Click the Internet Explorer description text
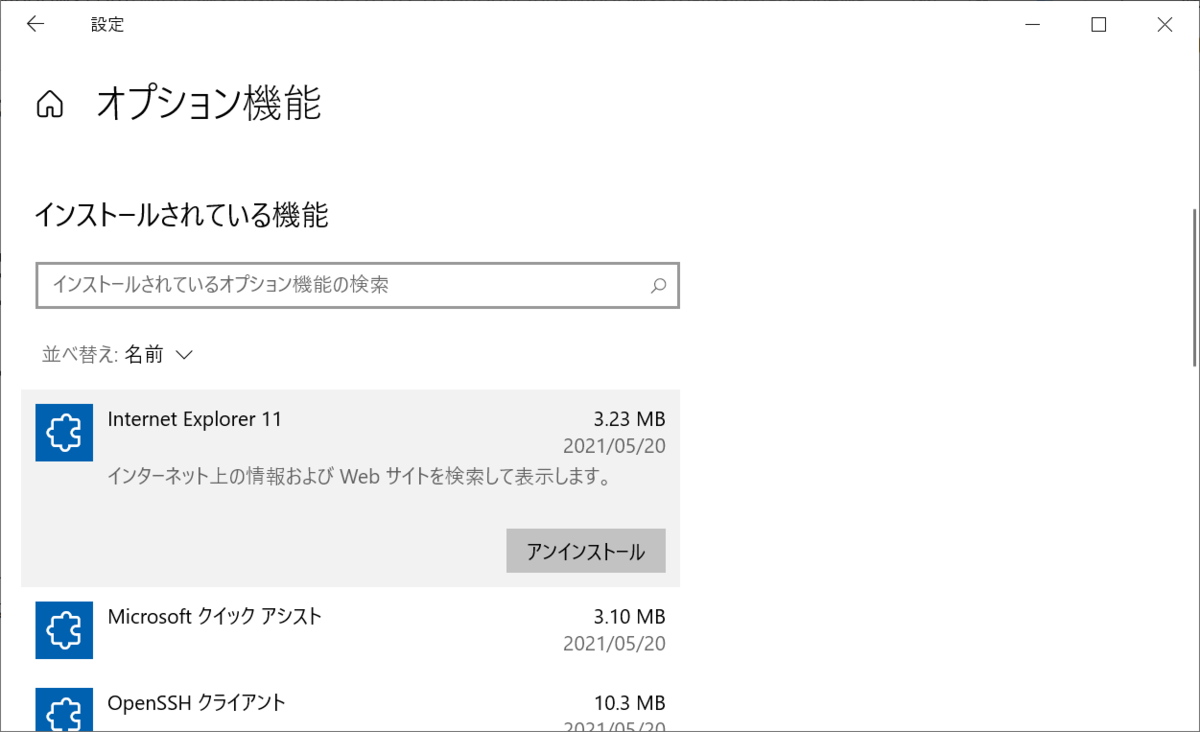 pyautogui.click(x=359, y=477)
